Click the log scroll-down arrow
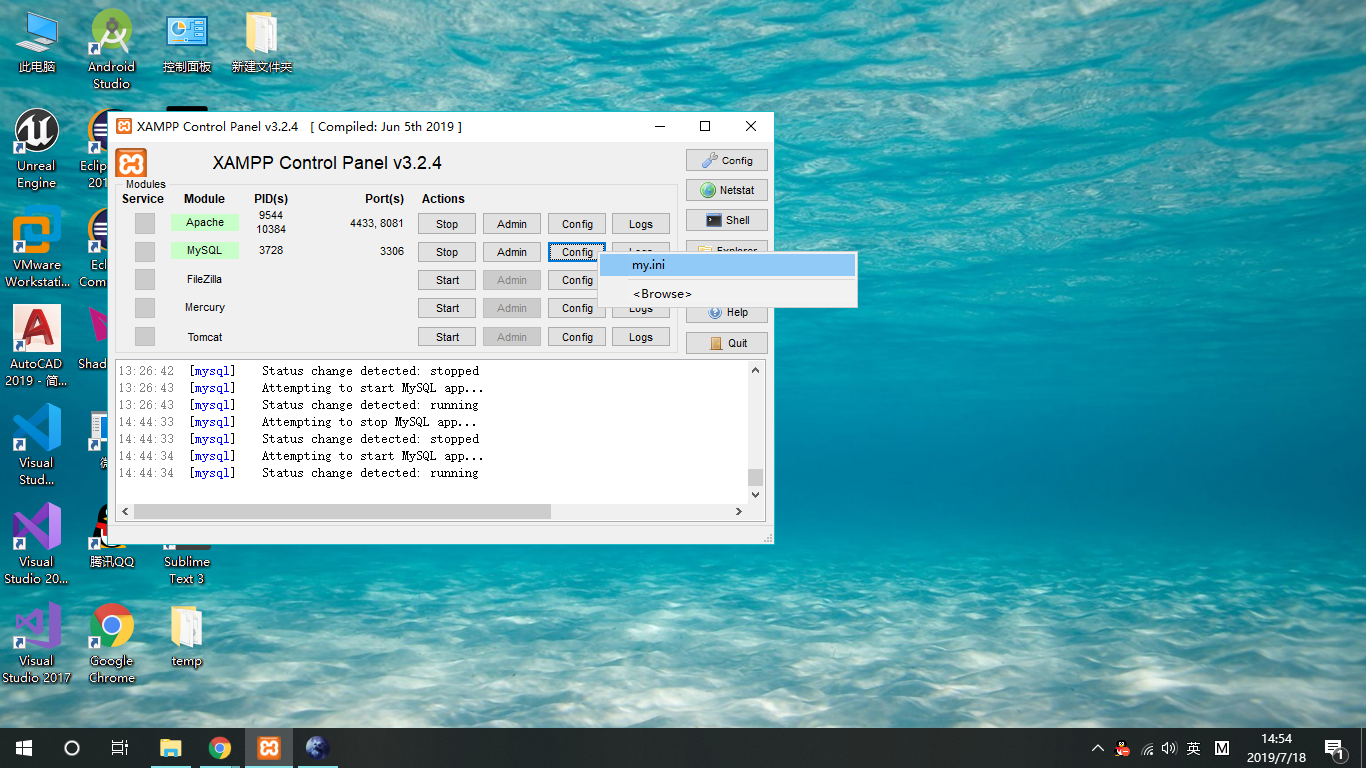1366x768 pixels. pos(755,494)
